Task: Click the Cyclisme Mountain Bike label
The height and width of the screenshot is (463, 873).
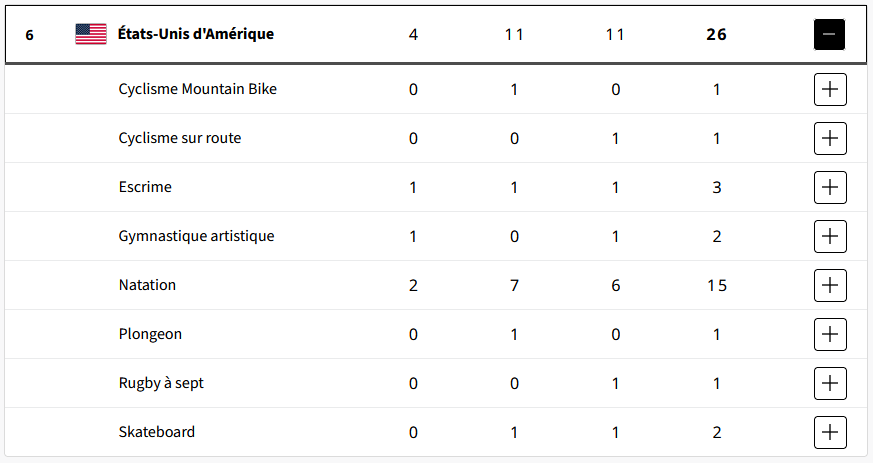Action: 198,89
